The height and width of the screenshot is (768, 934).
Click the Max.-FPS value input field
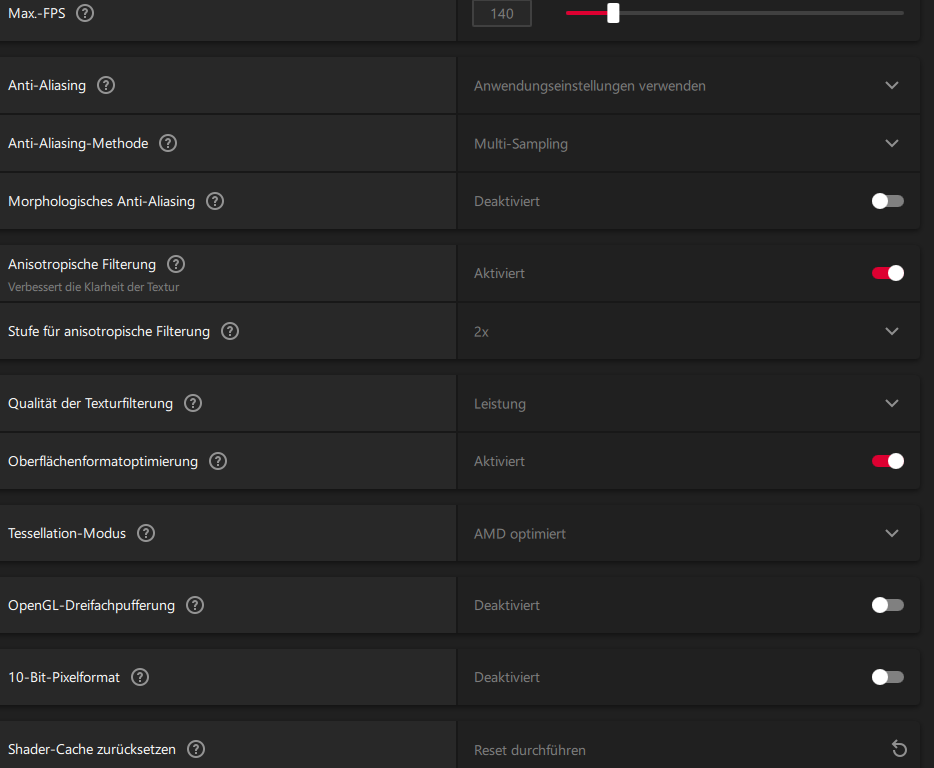point(501,13)
